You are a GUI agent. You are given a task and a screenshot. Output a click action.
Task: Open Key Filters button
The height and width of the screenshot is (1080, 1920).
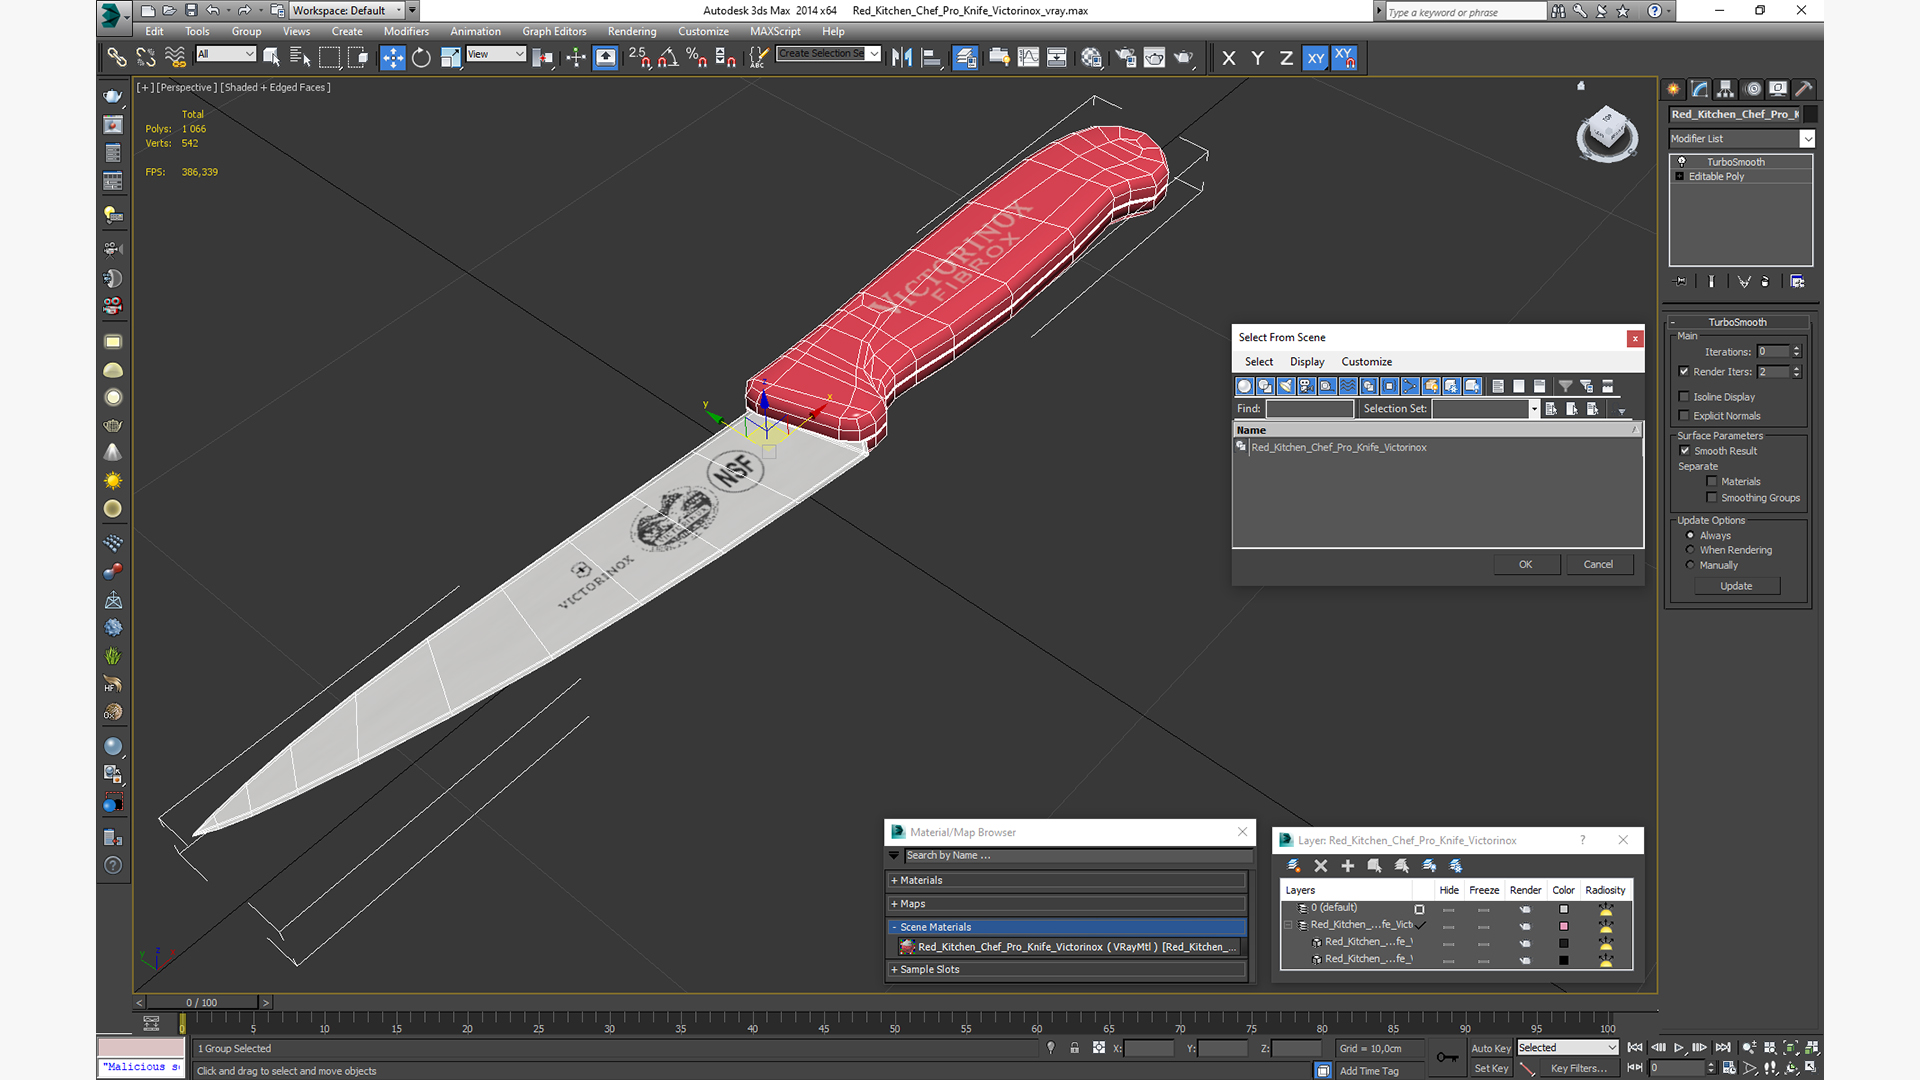[1579, 1068]
